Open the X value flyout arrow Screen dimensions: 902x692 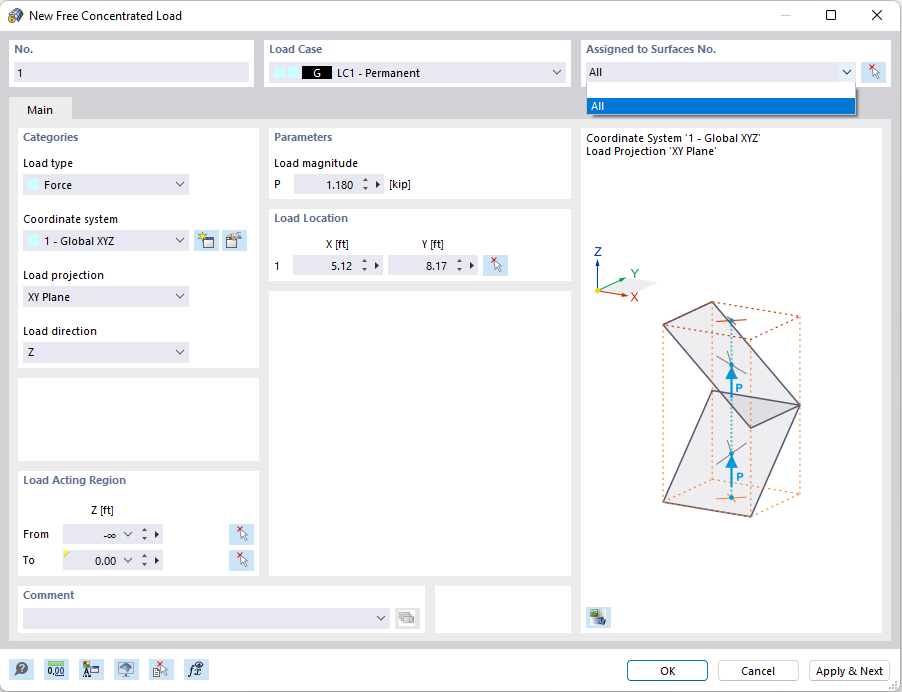[377, 266]
